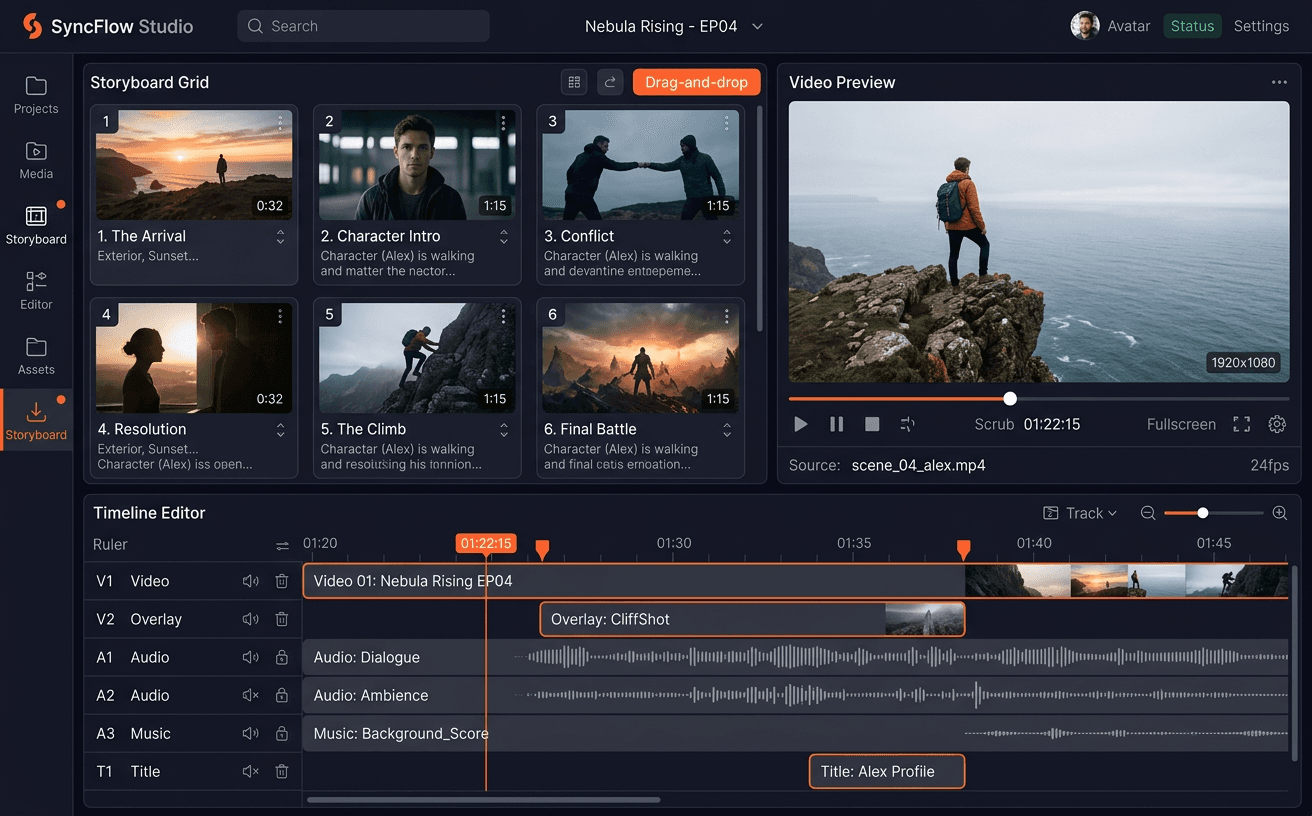This screenshot has width=1312, height=816.
Task: Zoom in the timeline with plus magnifier
Action: 1279,513
